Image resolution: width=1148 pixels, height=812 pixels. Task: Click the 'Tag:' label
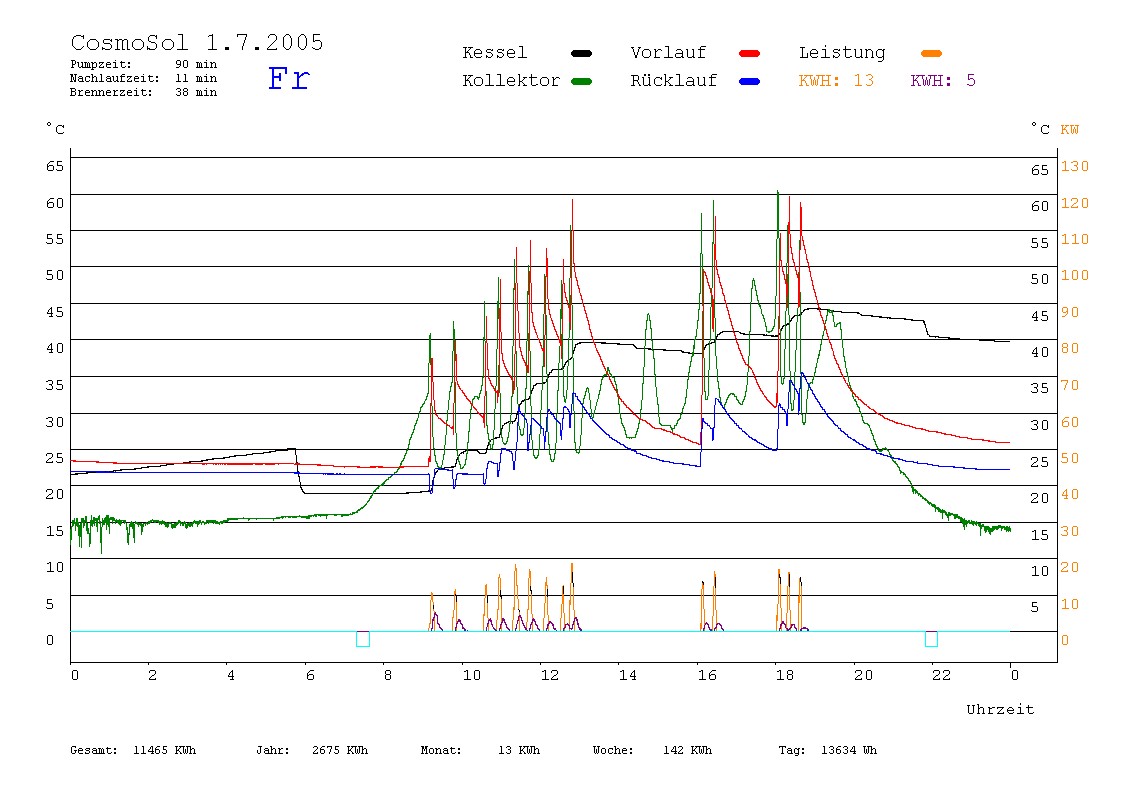click(792, 750)
